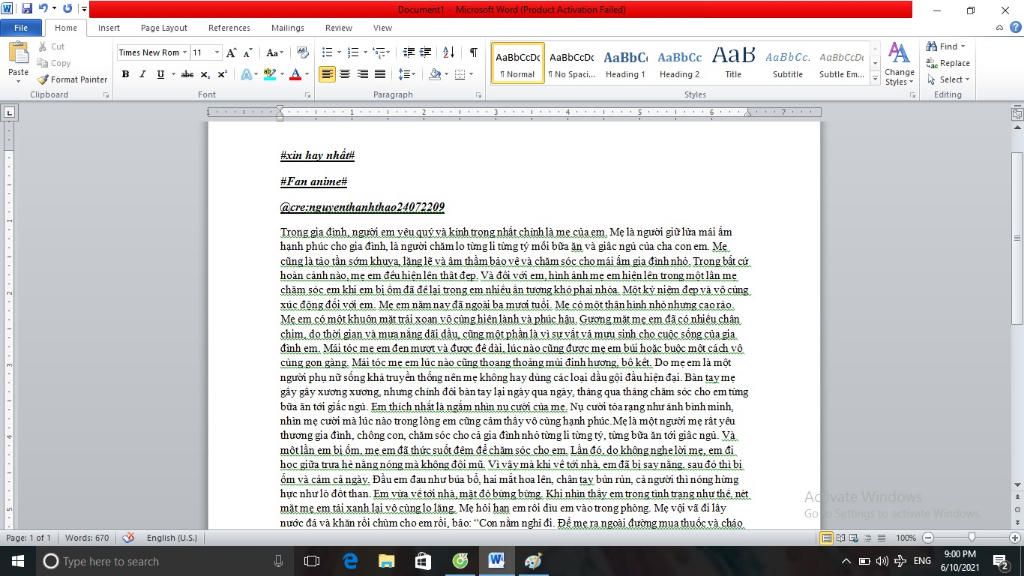Viewport: 1024px width, 576px height.
Task: Toggle Bold formatting
Action: point(125,74)
